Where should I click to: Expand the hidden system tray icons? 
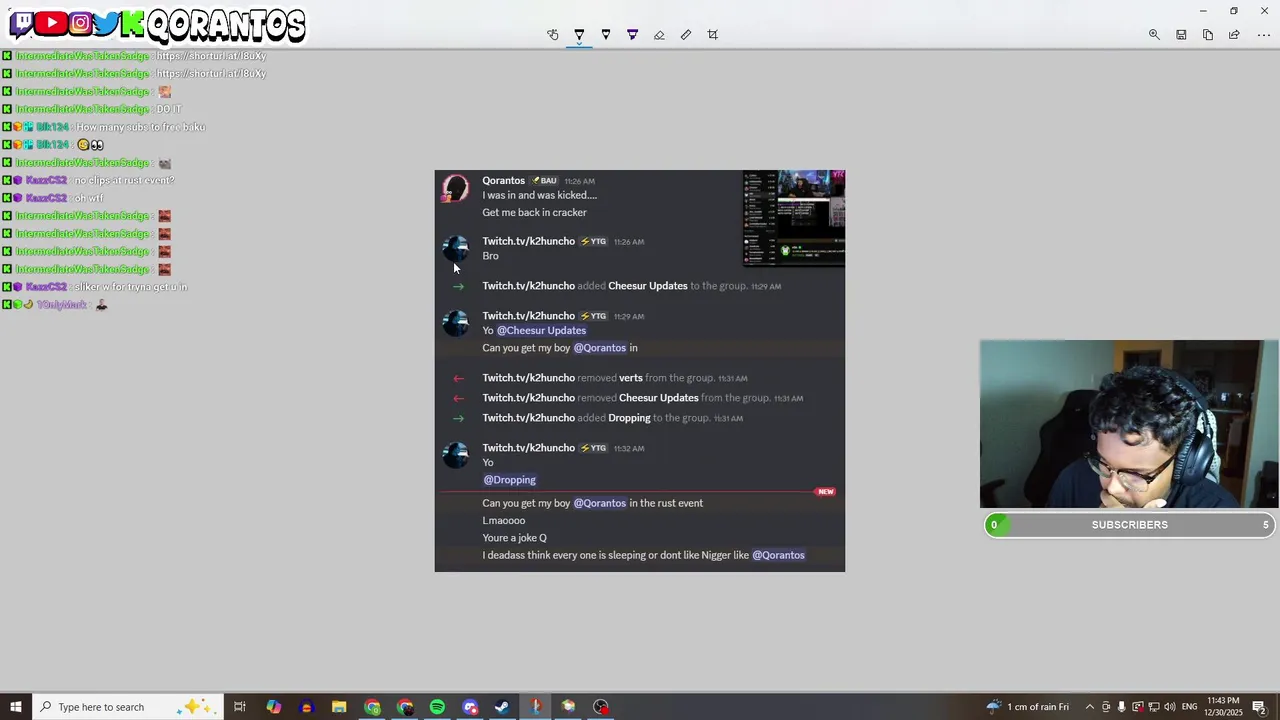point(1090,707)
